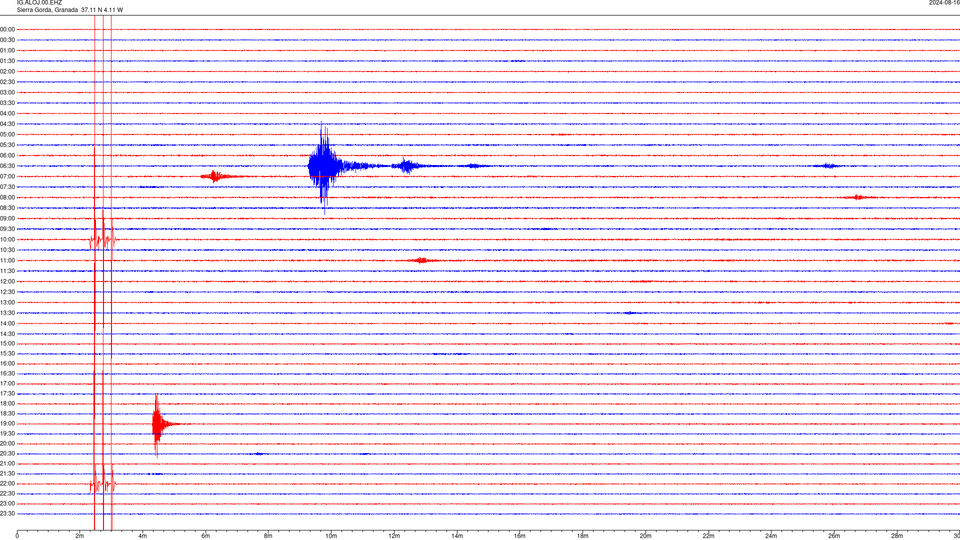Image resolution: width=960 pixels, height=540 pixels.
Task: Click the 24m tick label on minute axis
Action: click(771, 536)
